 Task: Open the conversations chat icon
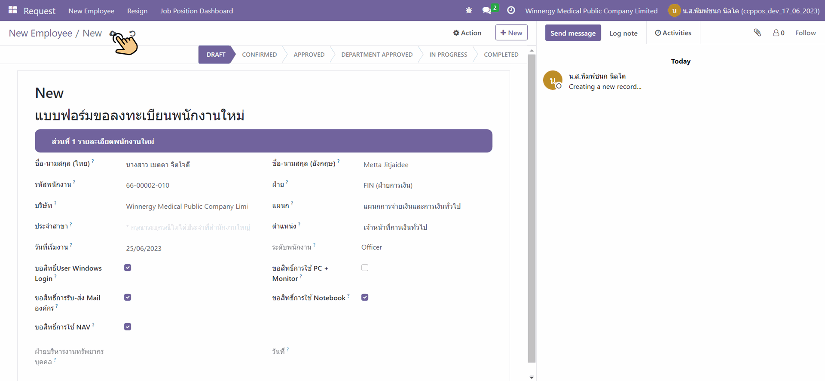pyautogui.click(x=487, y=11)
